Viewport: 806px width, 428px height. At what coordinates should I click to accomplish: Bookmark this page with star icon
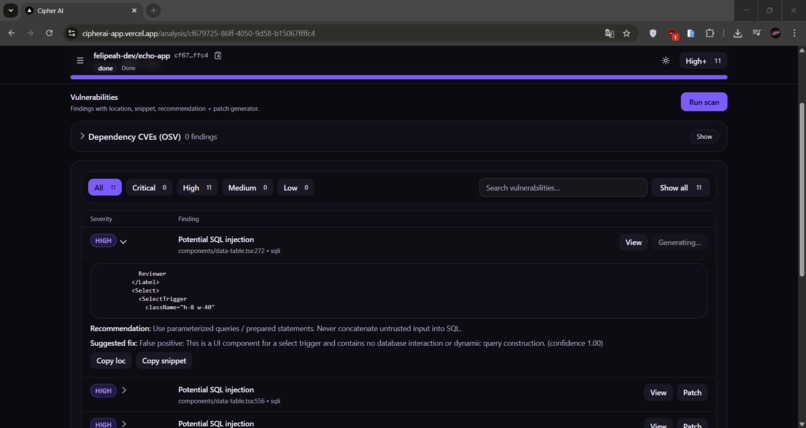coord(626,33)
